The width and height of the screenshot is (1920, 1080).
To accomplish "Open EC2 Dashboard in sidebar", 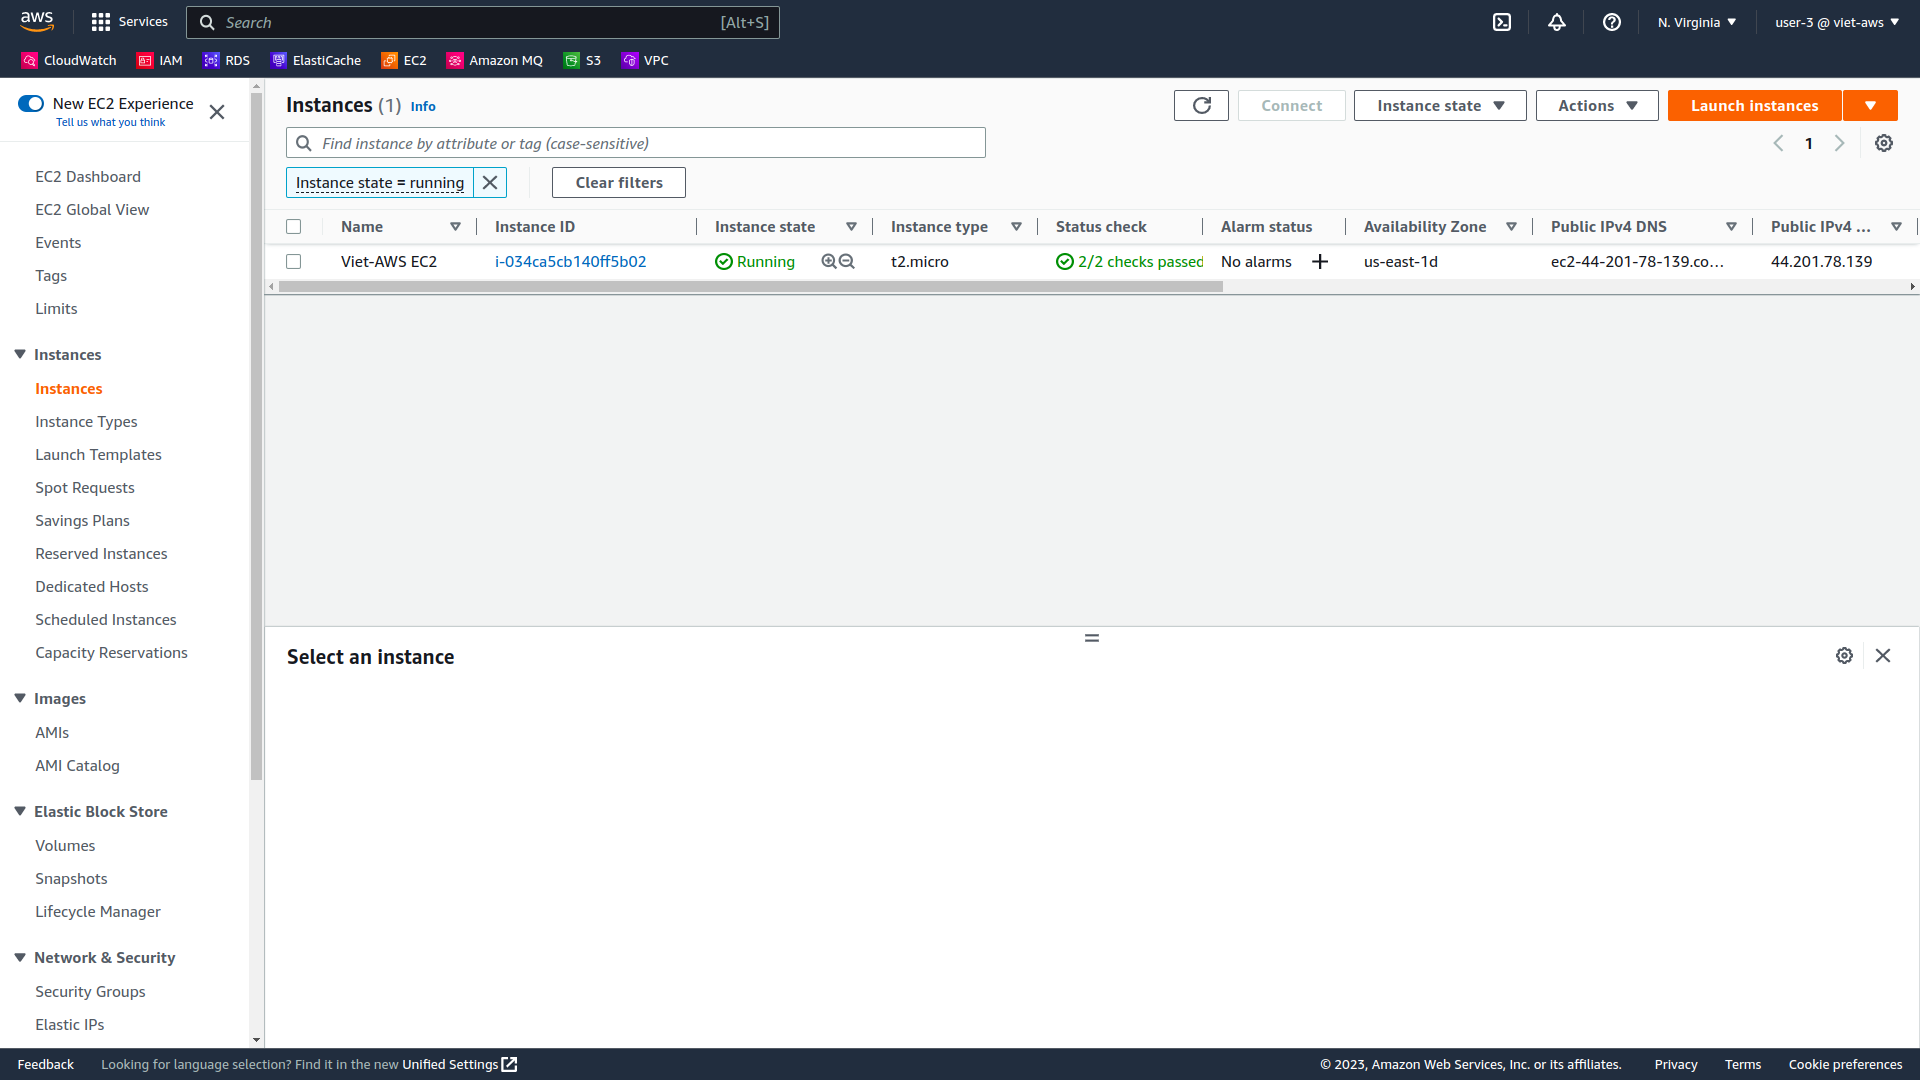I will [88, 176].
